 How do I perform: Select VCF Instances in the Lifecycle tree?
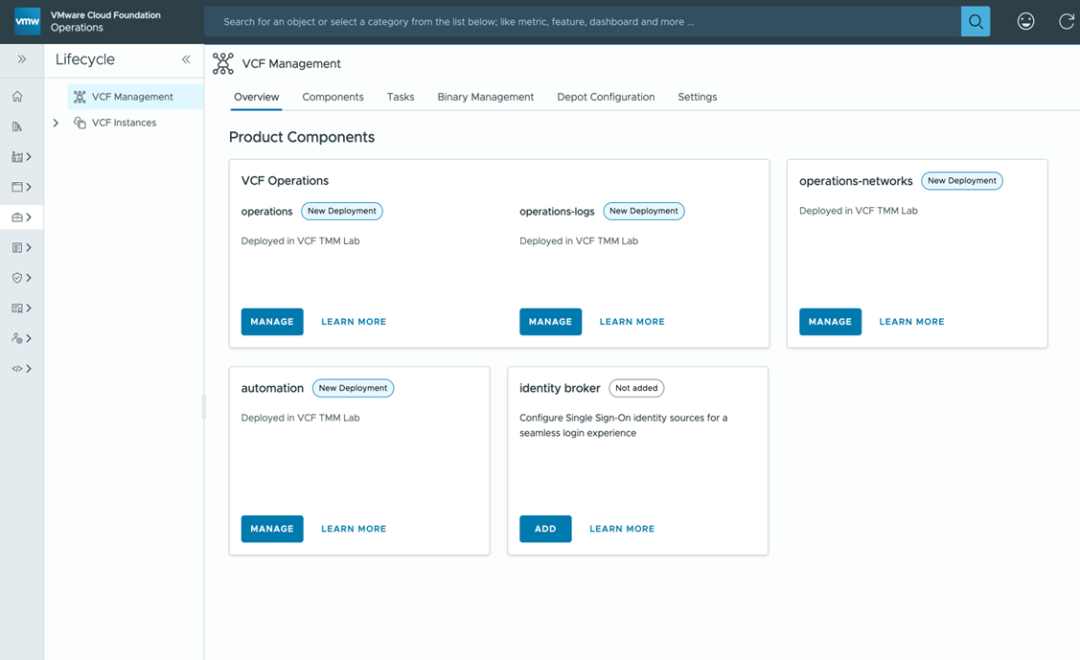tap(124, 123)
